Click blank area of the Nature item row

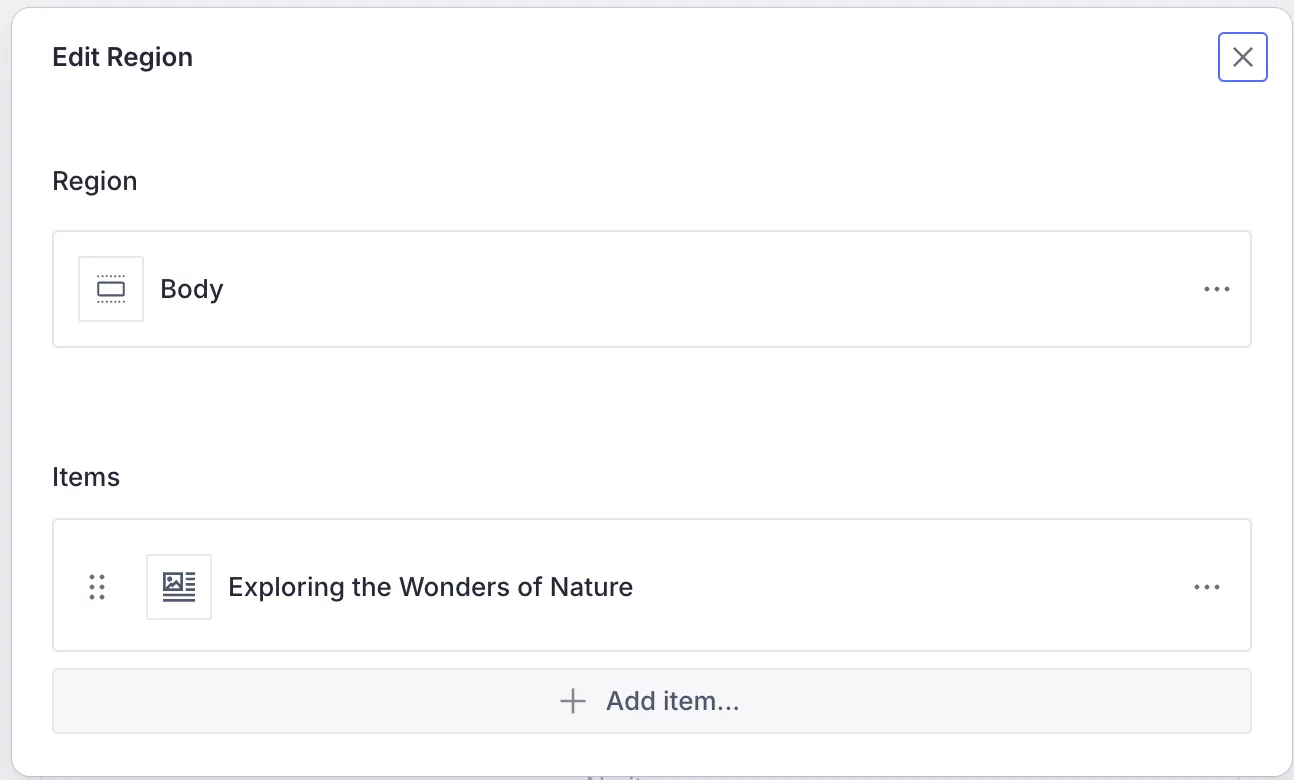click(900, 587)
